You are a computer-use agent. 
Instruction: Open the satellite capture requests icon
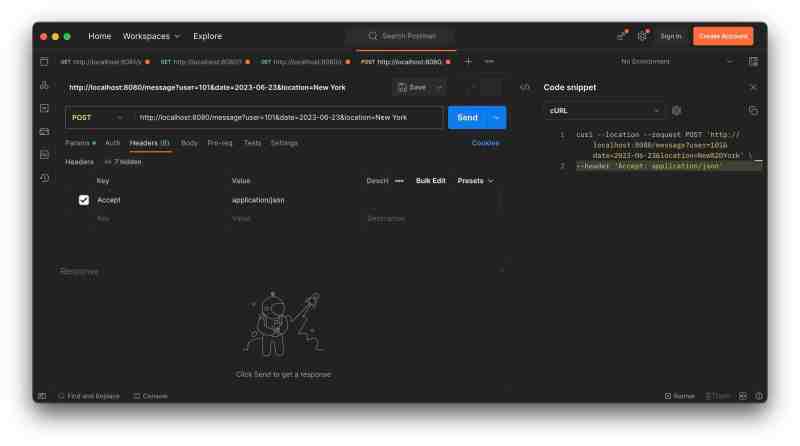click(x=622, y=36)
